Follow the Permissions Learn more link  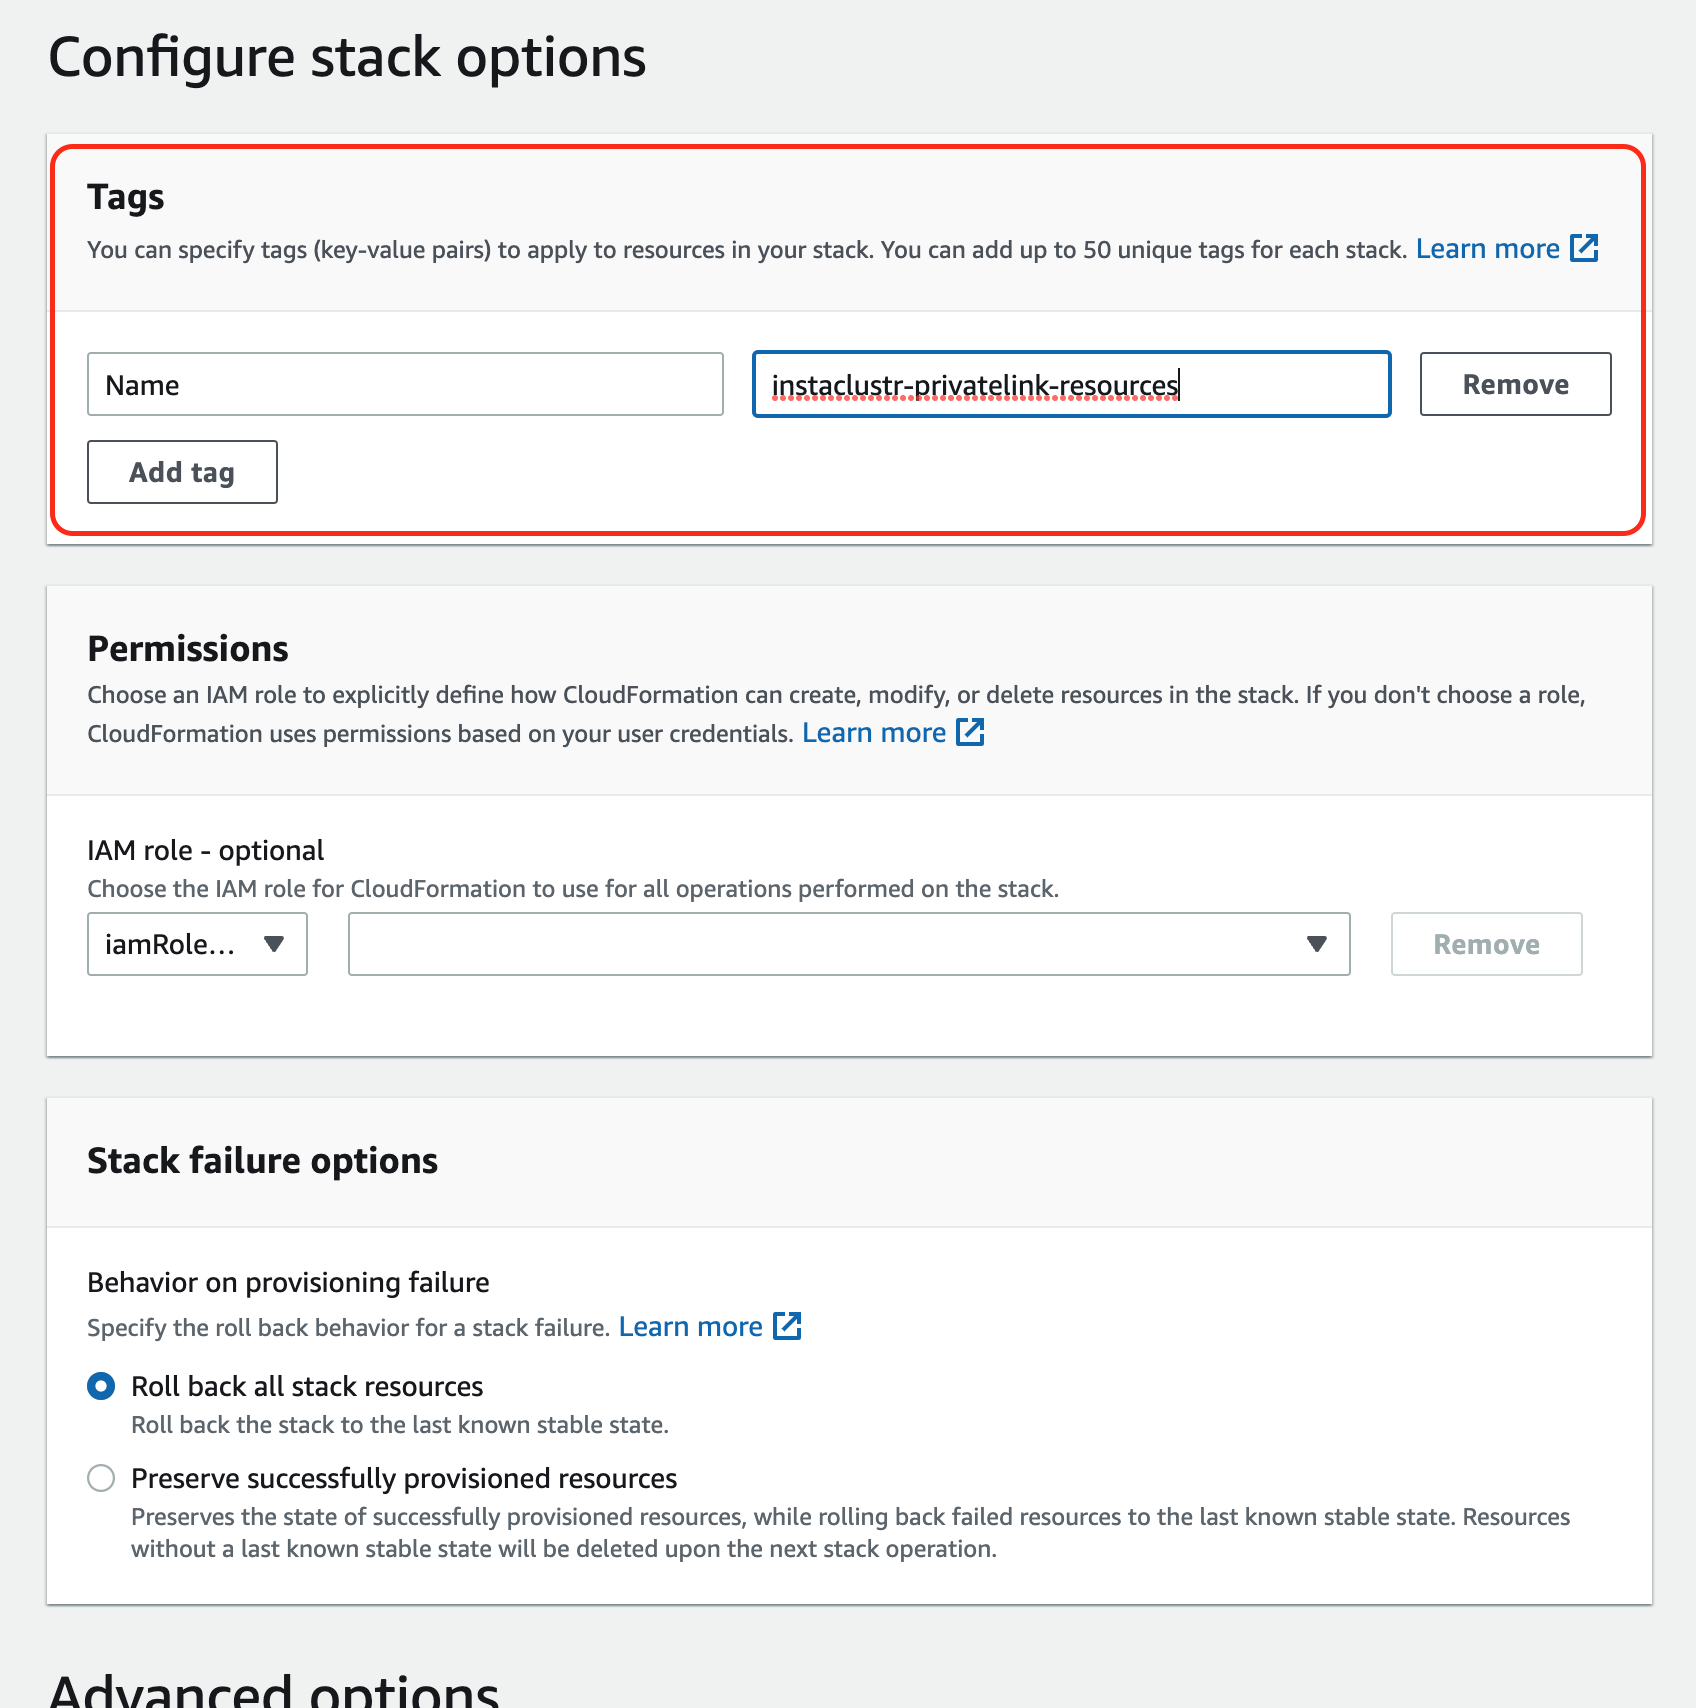coord(874,733)
